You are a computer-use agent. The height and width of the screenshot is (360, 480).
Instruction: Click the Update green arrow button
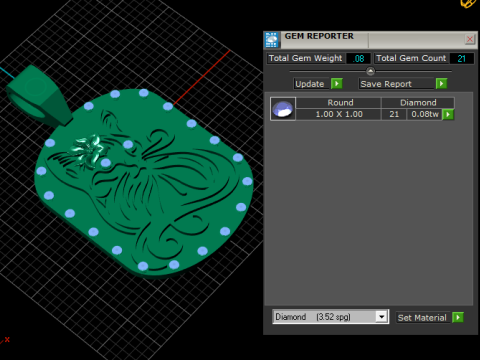(337, 84)
